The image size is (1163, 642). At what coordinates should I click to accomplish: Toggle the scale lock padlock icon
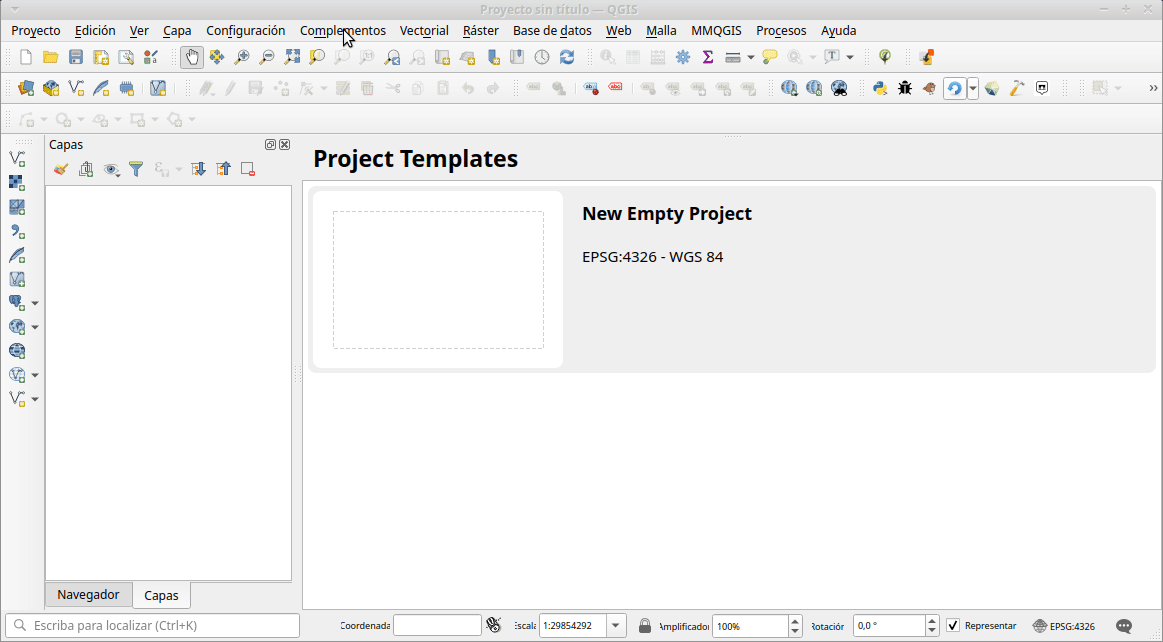pos(645,626)
